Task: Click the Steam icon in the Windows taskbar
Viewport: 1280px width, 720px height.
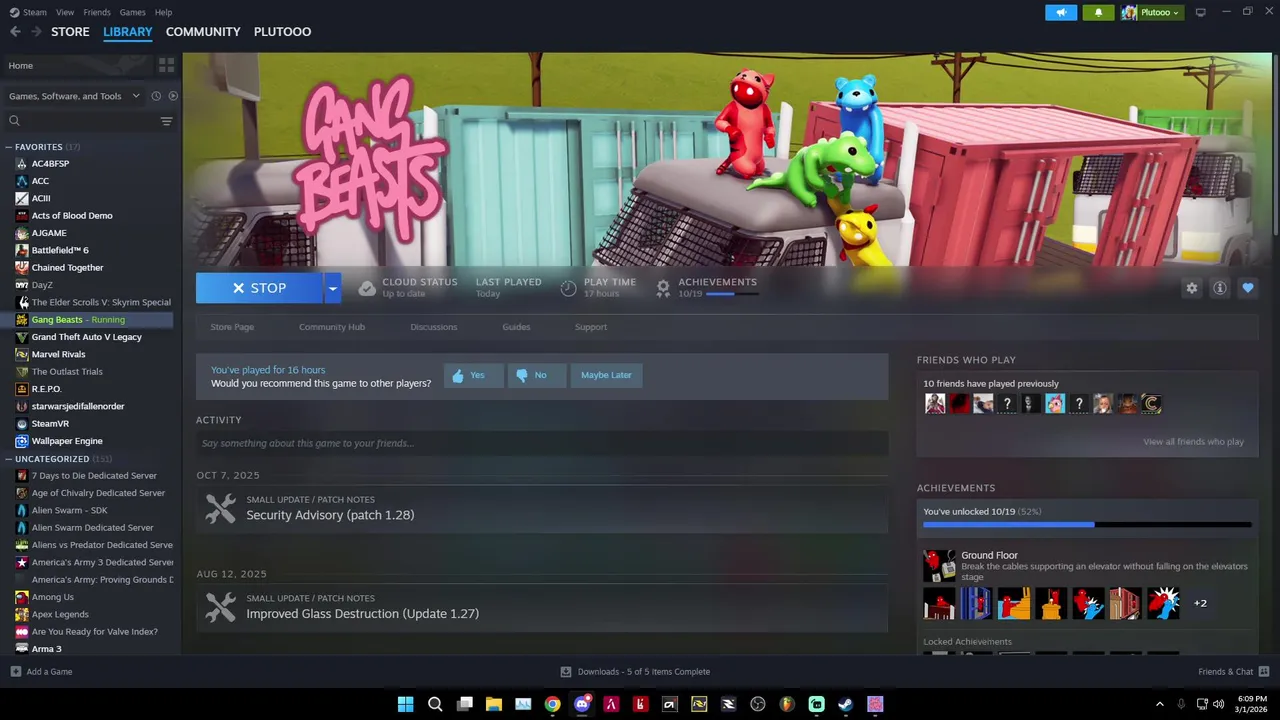Action: 845,704
